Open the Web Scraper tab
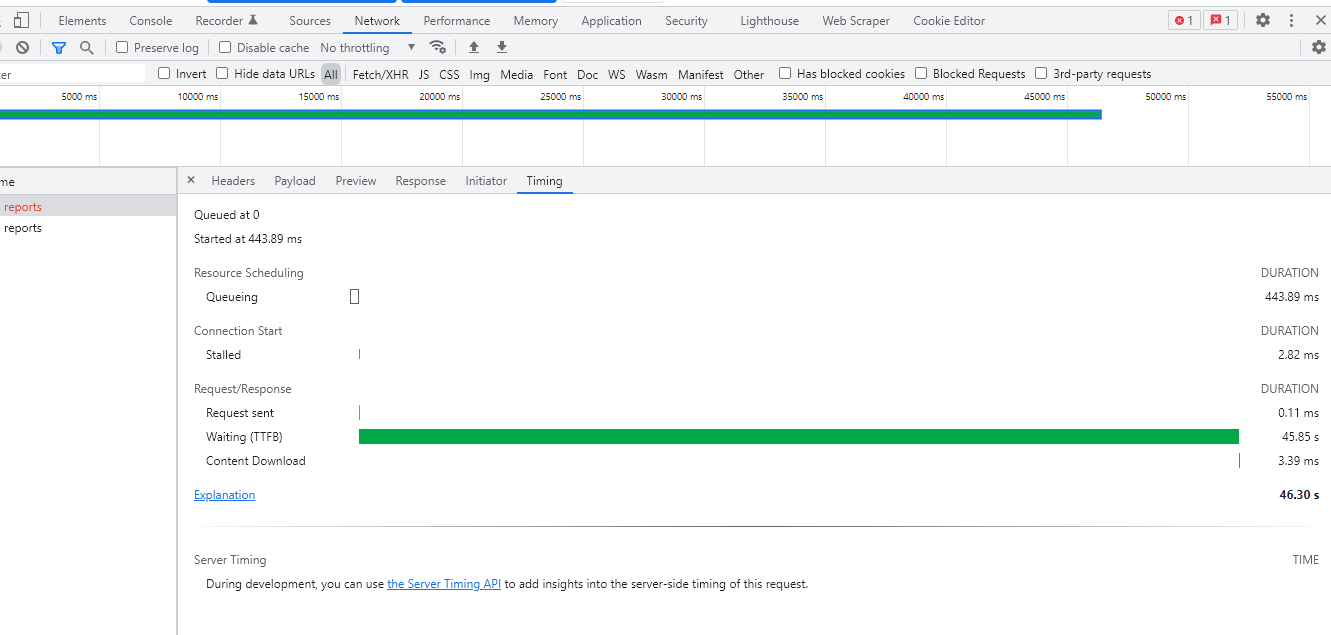 tap(856, 20)
